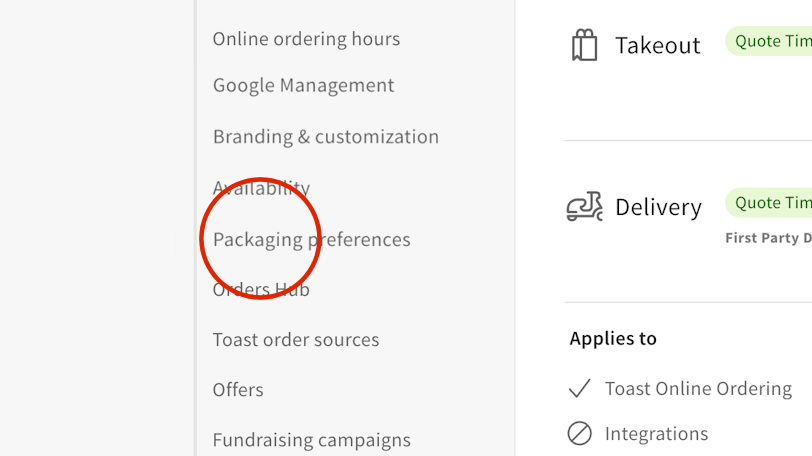Open Fundraising campaigns
Screen dimensions: 812x456
click(311, 440)
